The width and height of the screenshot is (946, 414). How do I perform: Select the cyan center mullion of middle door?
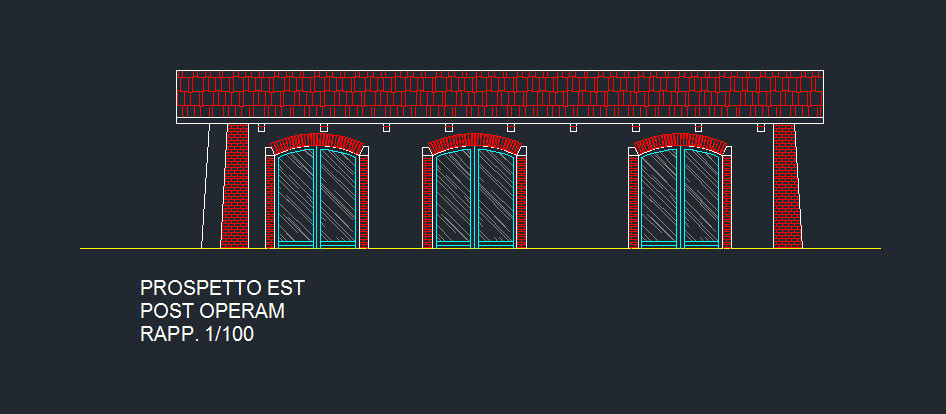475,198
